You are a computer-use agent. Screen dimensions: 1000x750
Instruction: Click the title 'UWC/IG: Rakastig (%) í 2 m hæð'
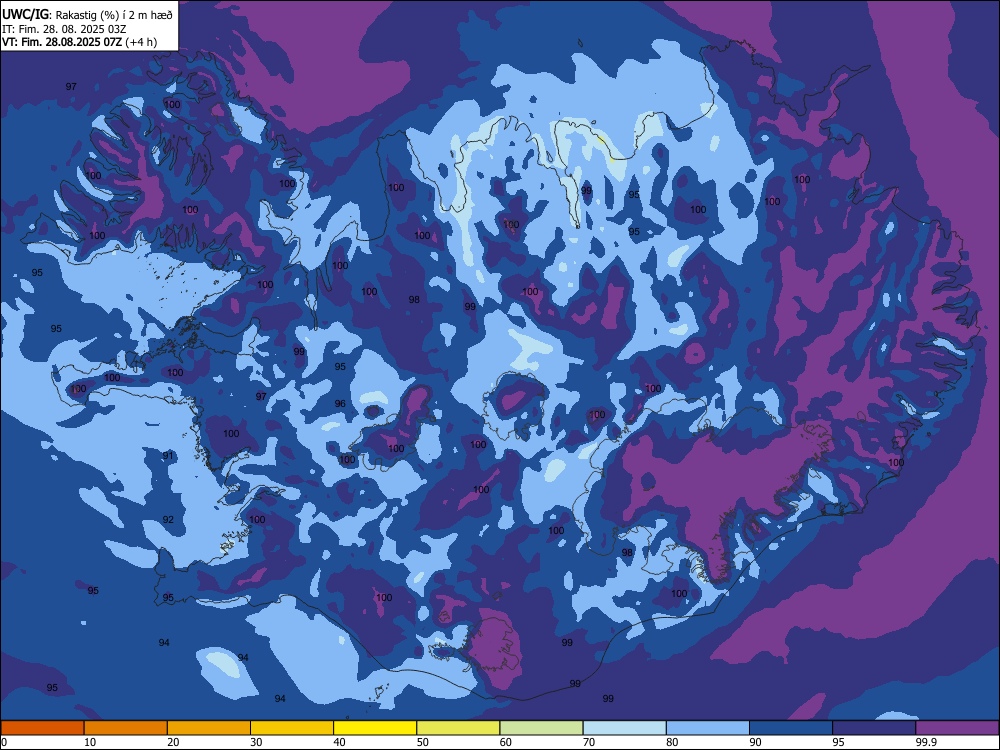(87, 14)
